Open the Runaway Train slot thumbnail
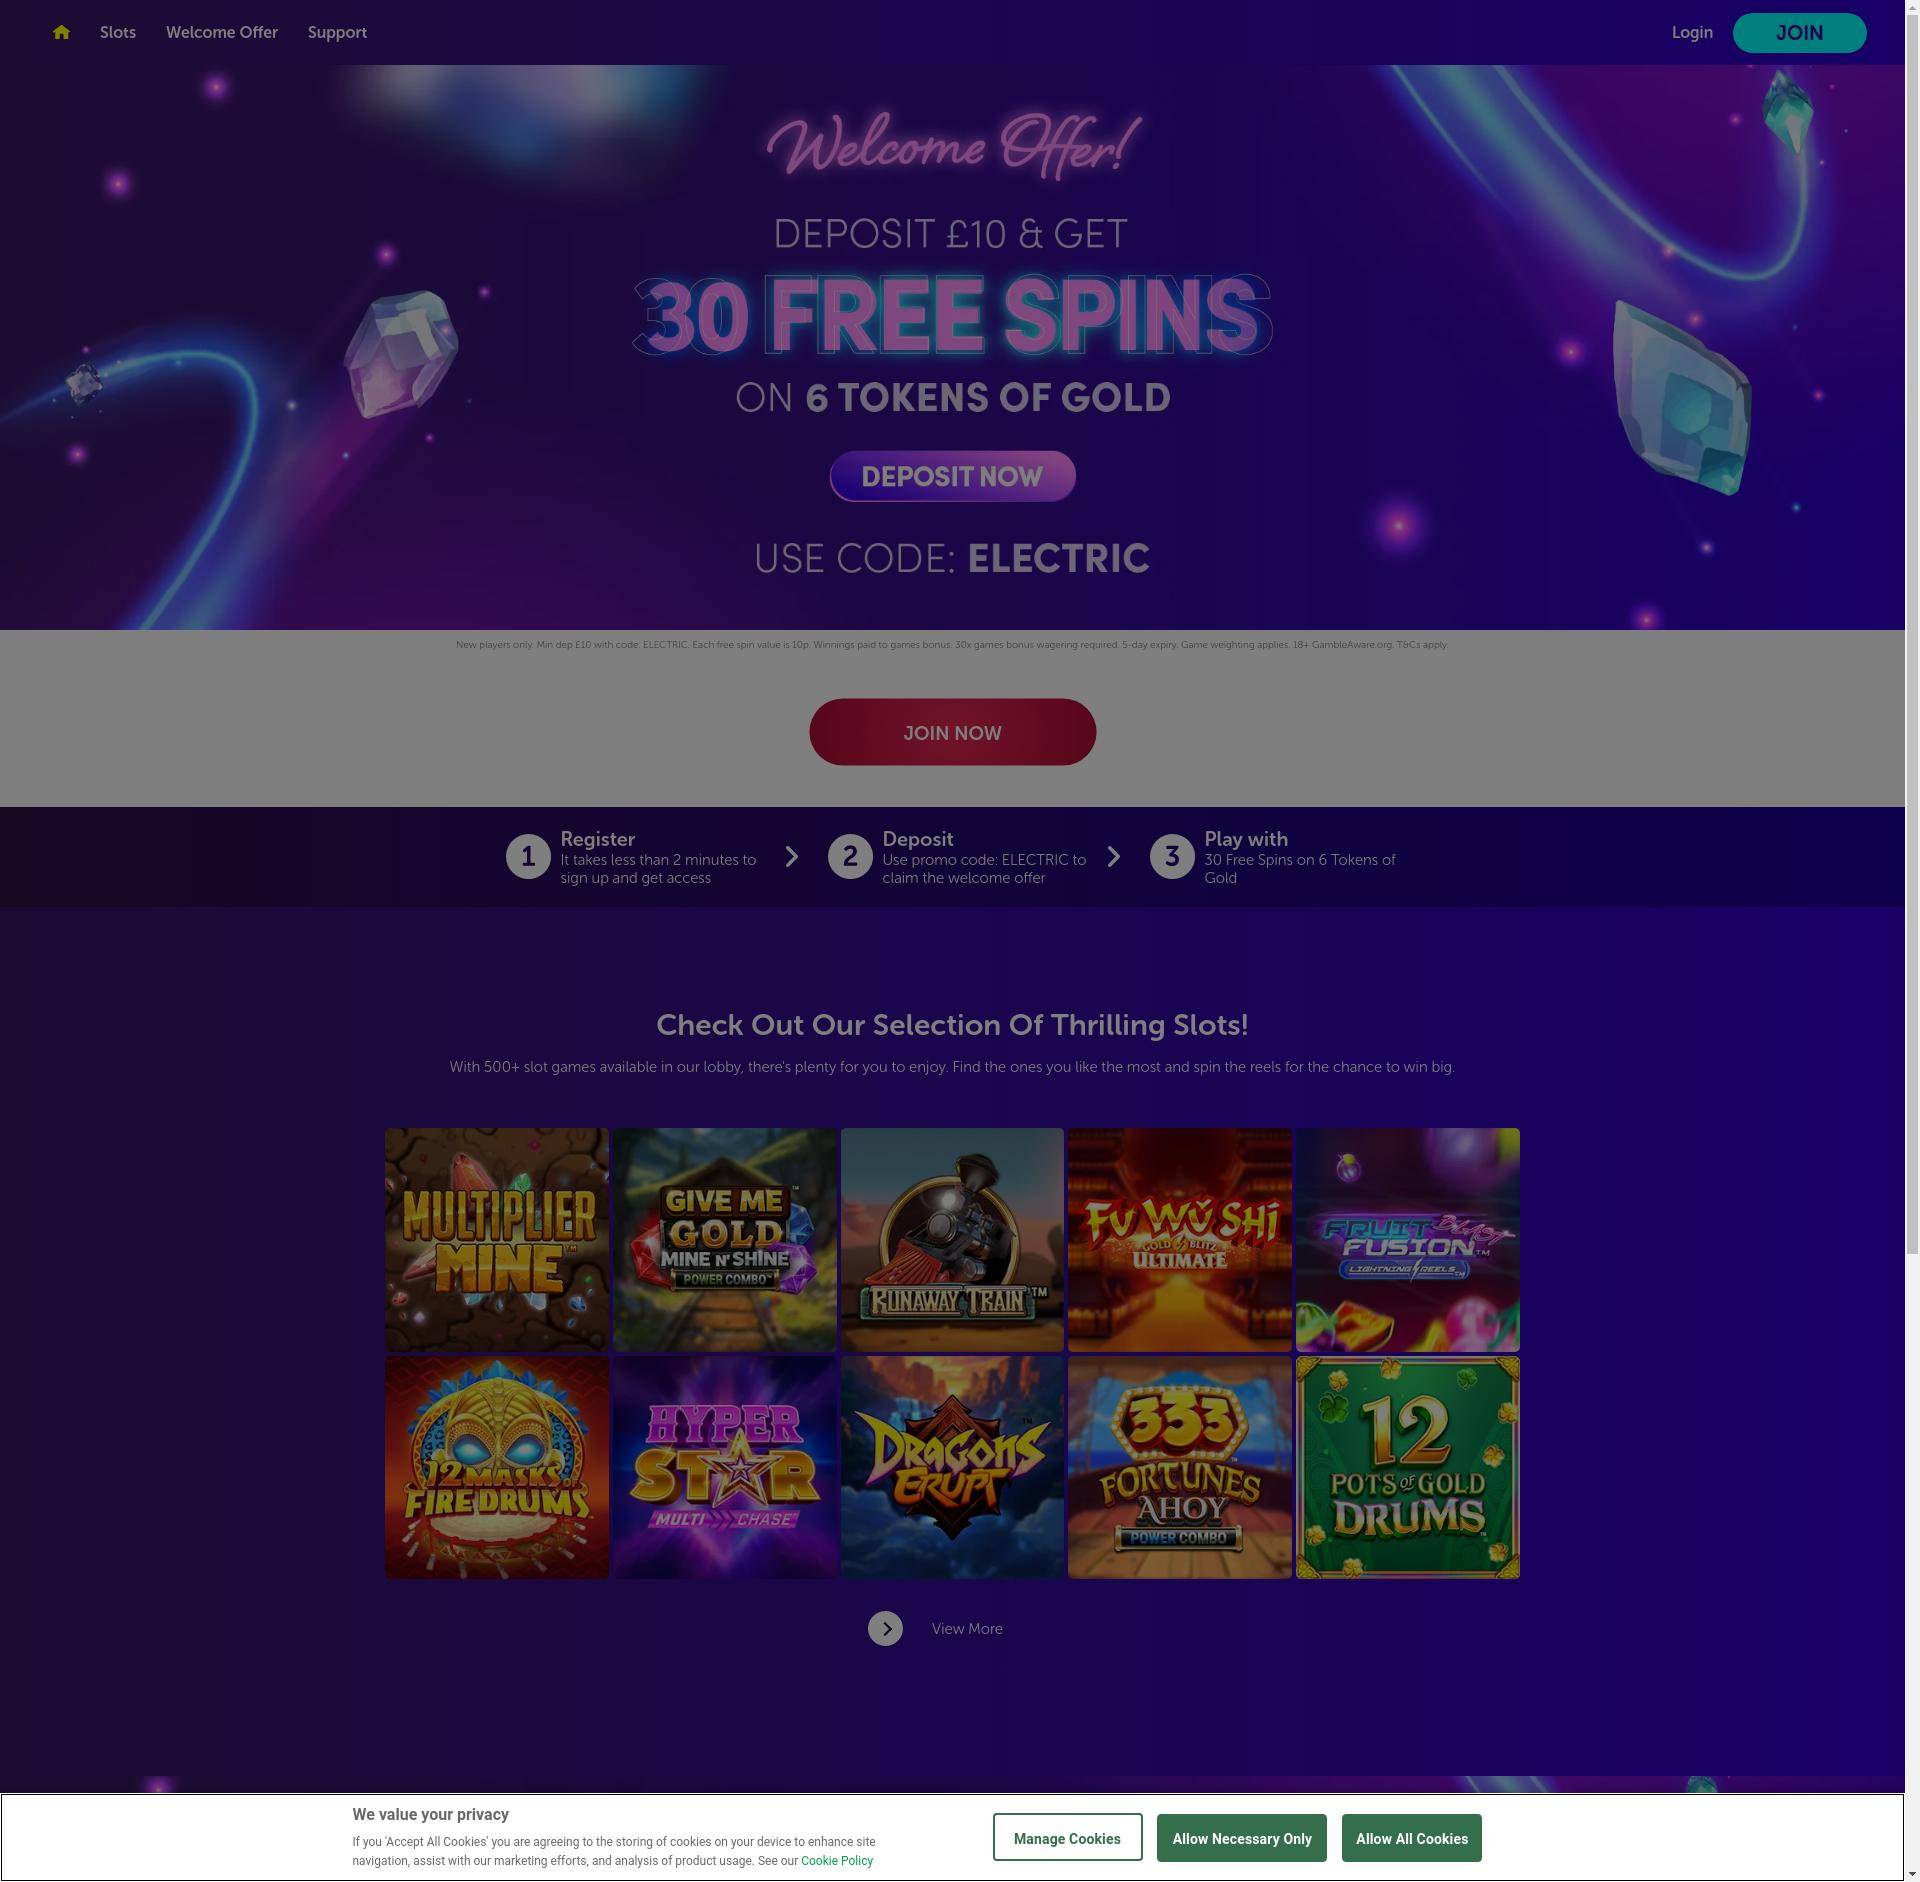The width and height of the screenshot is (1920, 1882). pos(952,1240)
